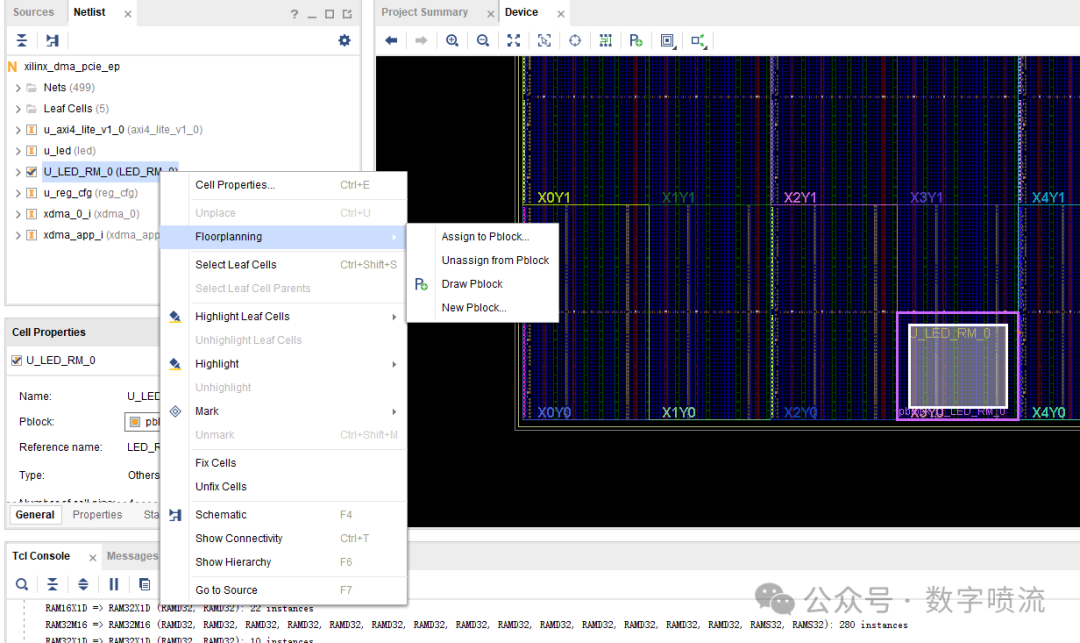Switch to the Project Summary tab

pyautogui.click(x=424, y=13)
